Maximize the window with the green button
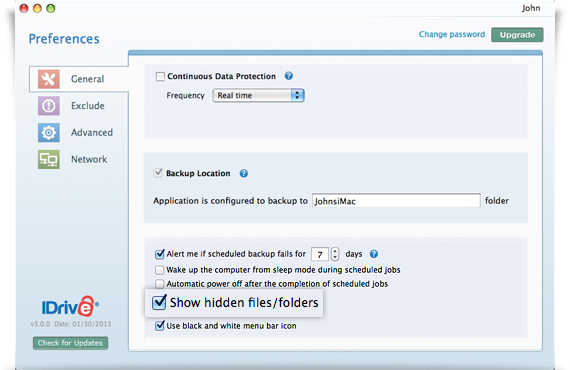Image resolution: width=570 pixels, height=370 pixels. click(51, 8)
